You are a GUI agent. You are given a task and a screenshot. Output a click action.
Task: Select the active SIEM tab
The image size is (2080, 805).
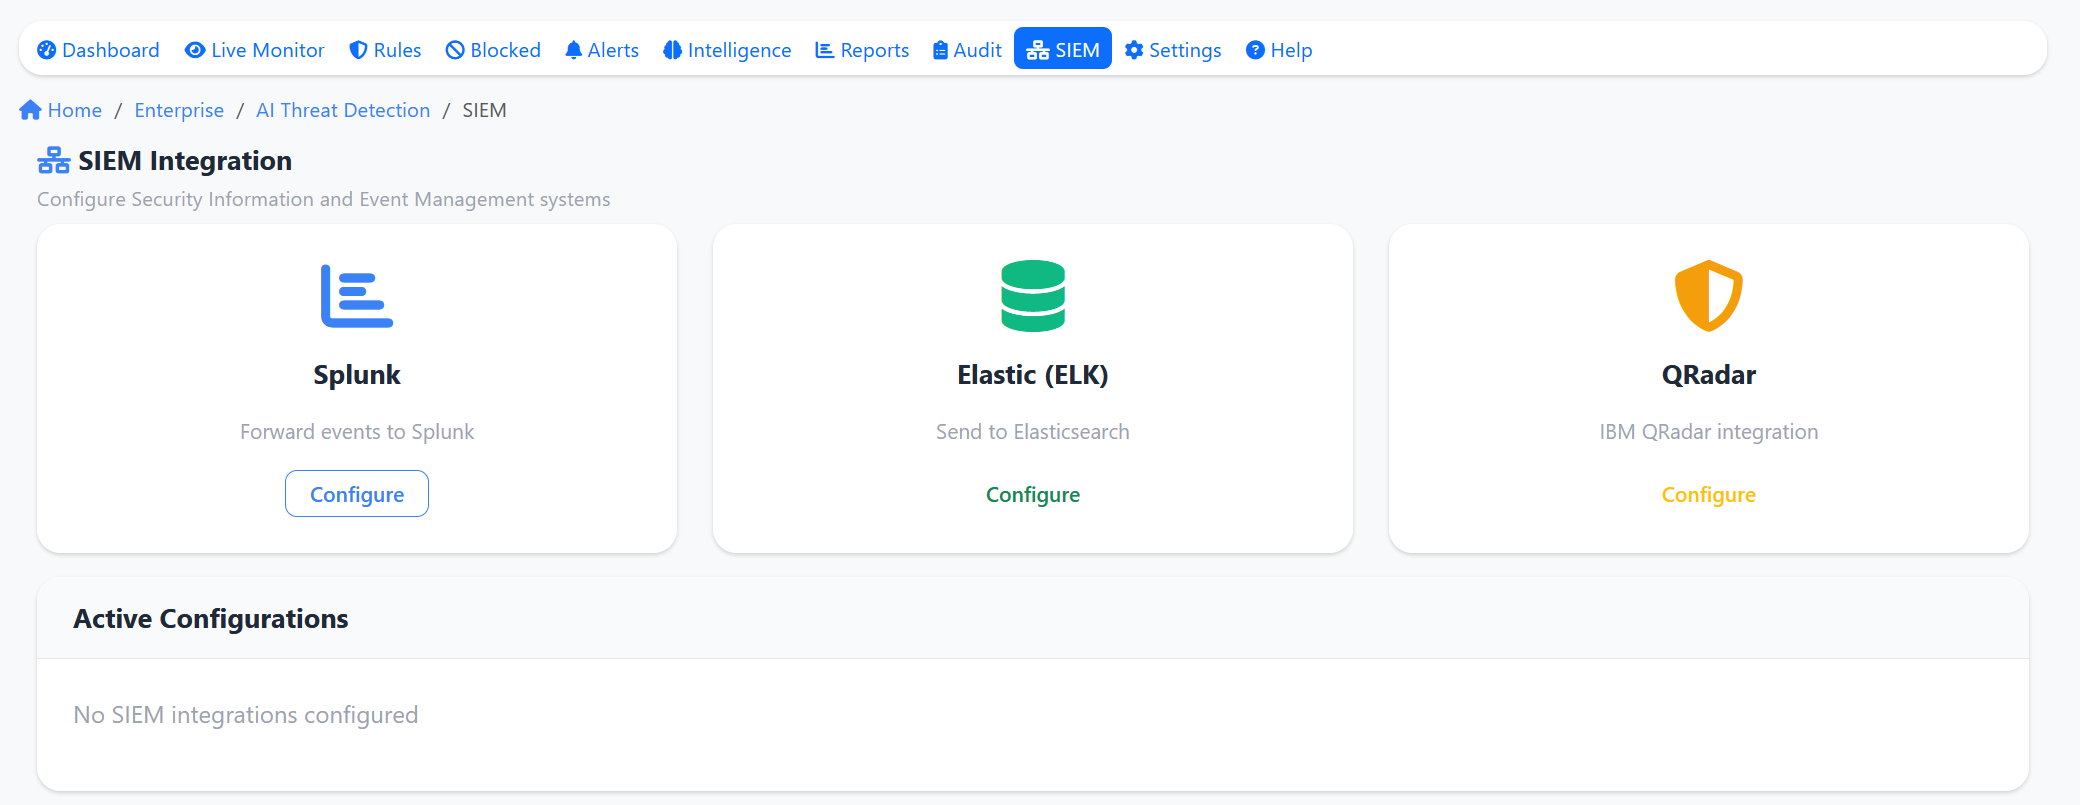(1063, 48)
